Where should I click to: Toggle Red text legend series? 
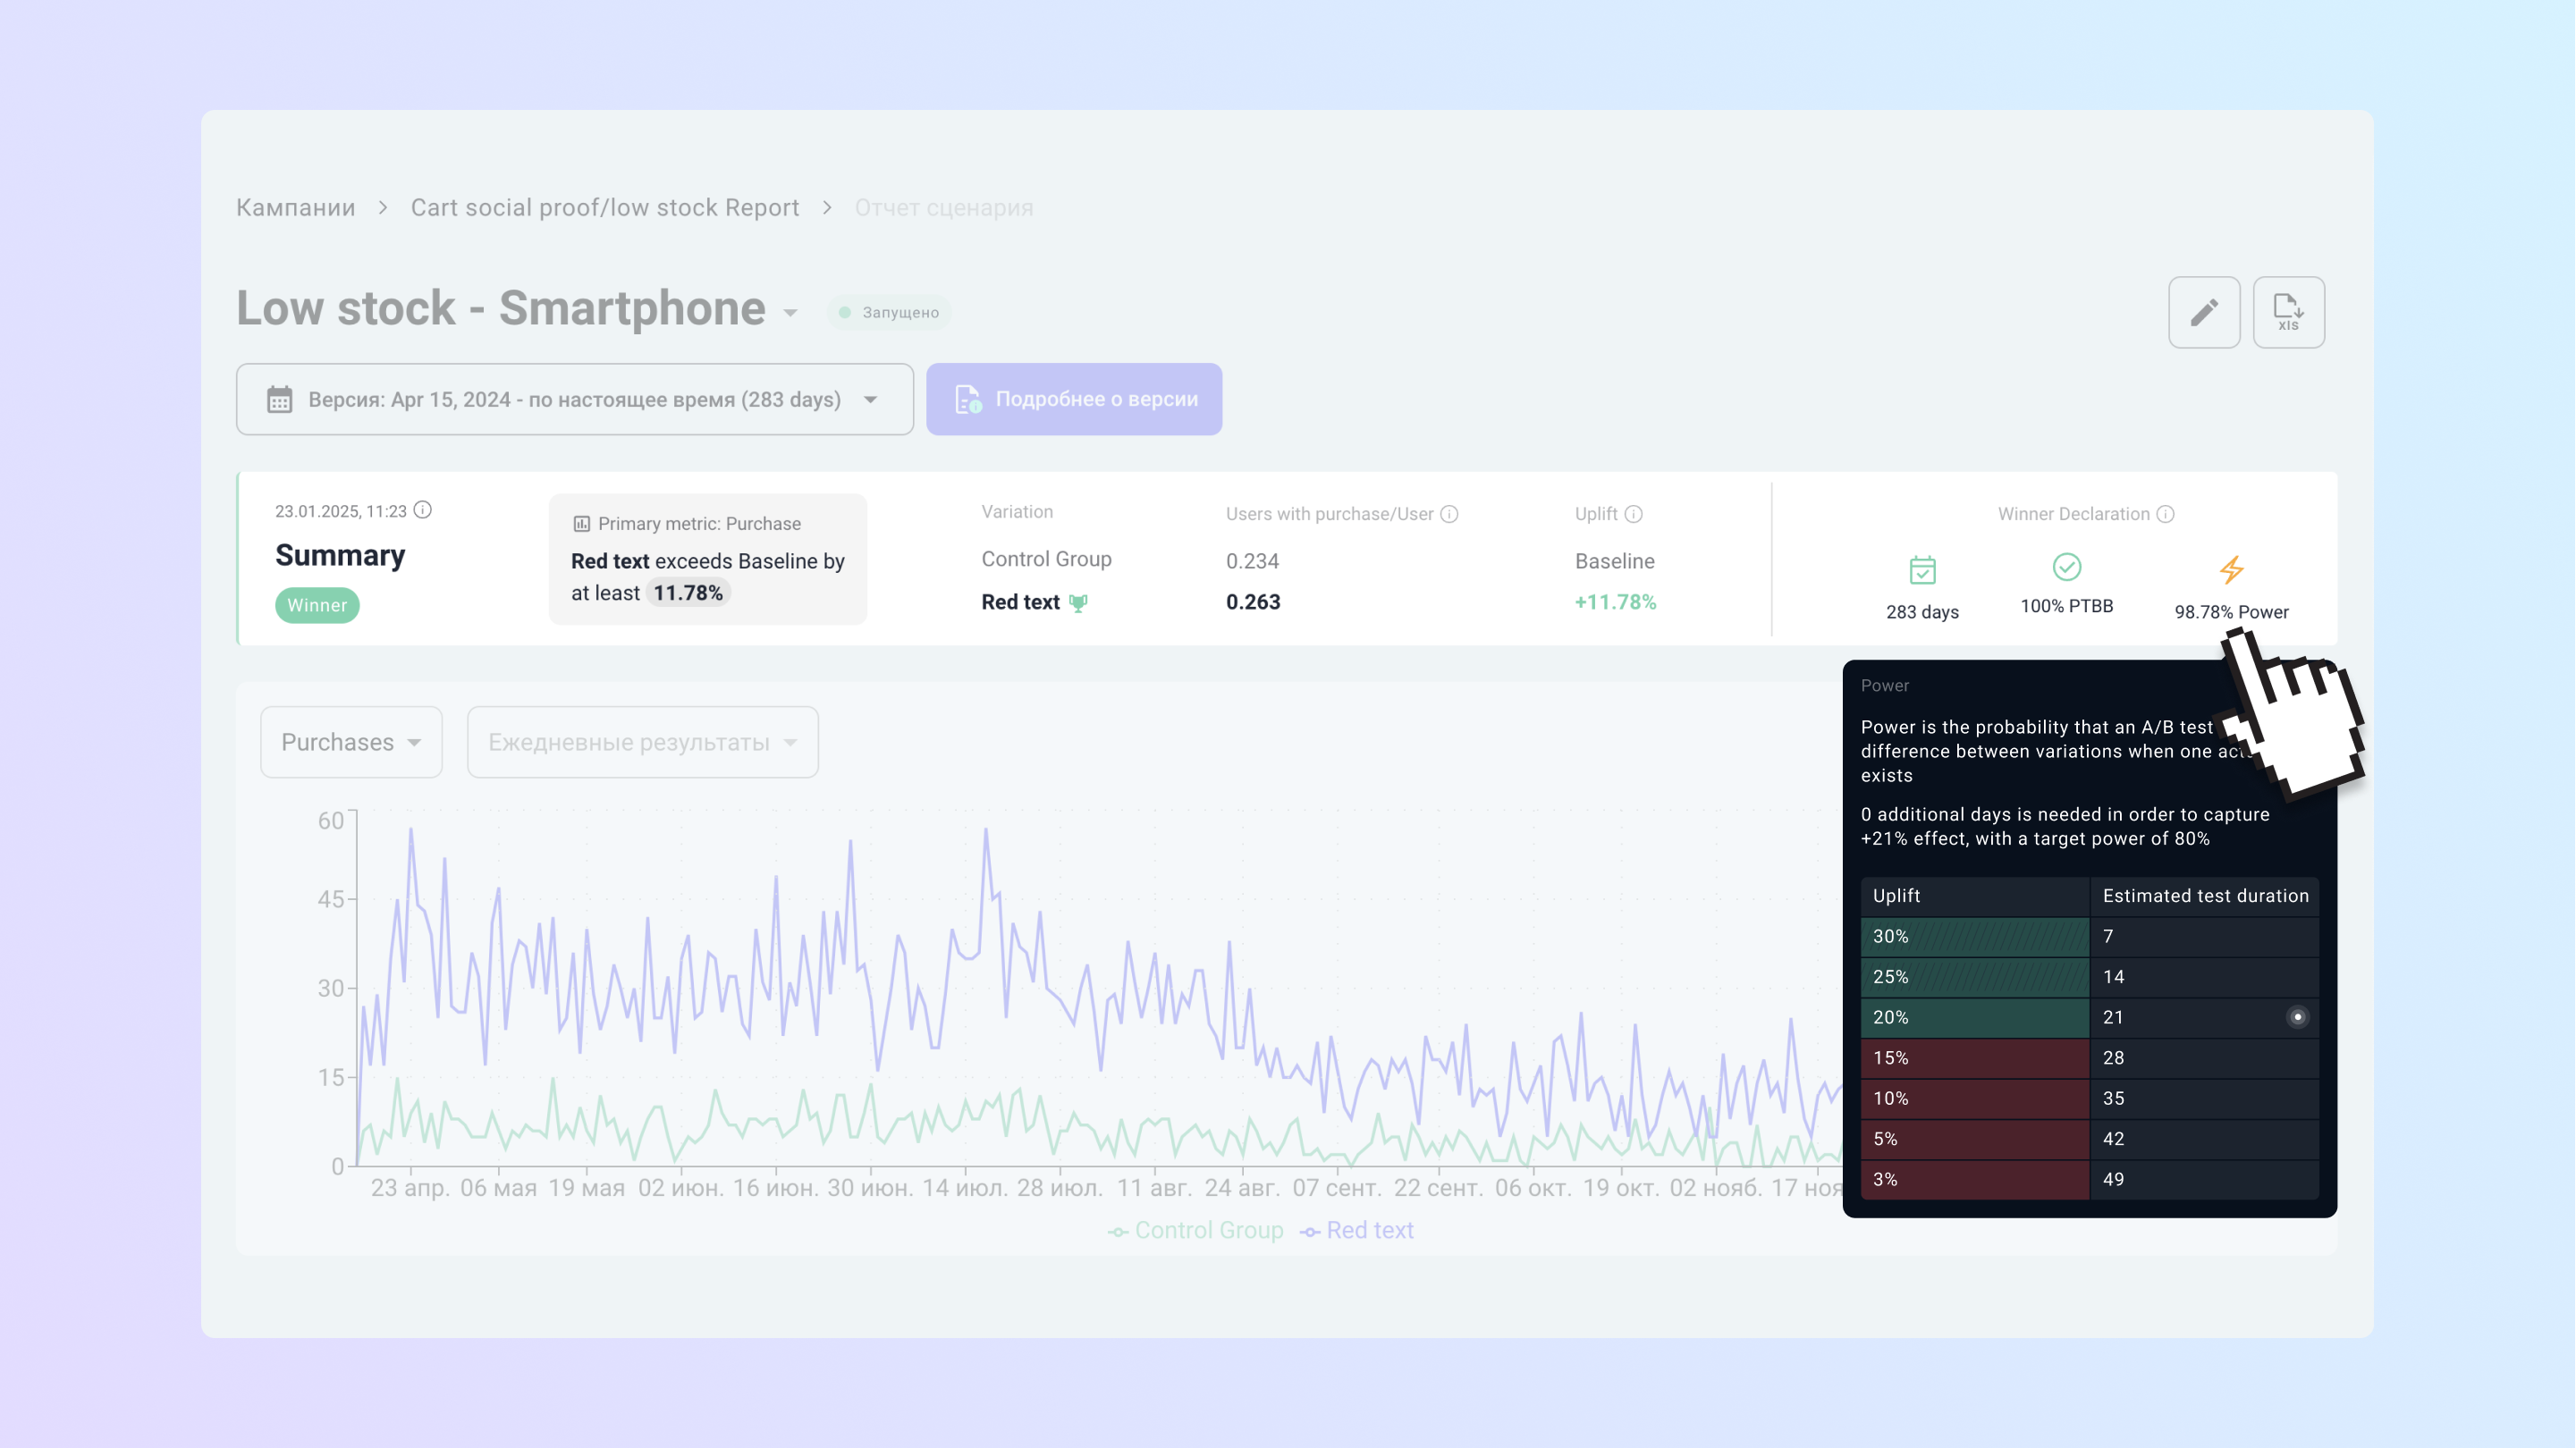[x=1357, y=1230]
